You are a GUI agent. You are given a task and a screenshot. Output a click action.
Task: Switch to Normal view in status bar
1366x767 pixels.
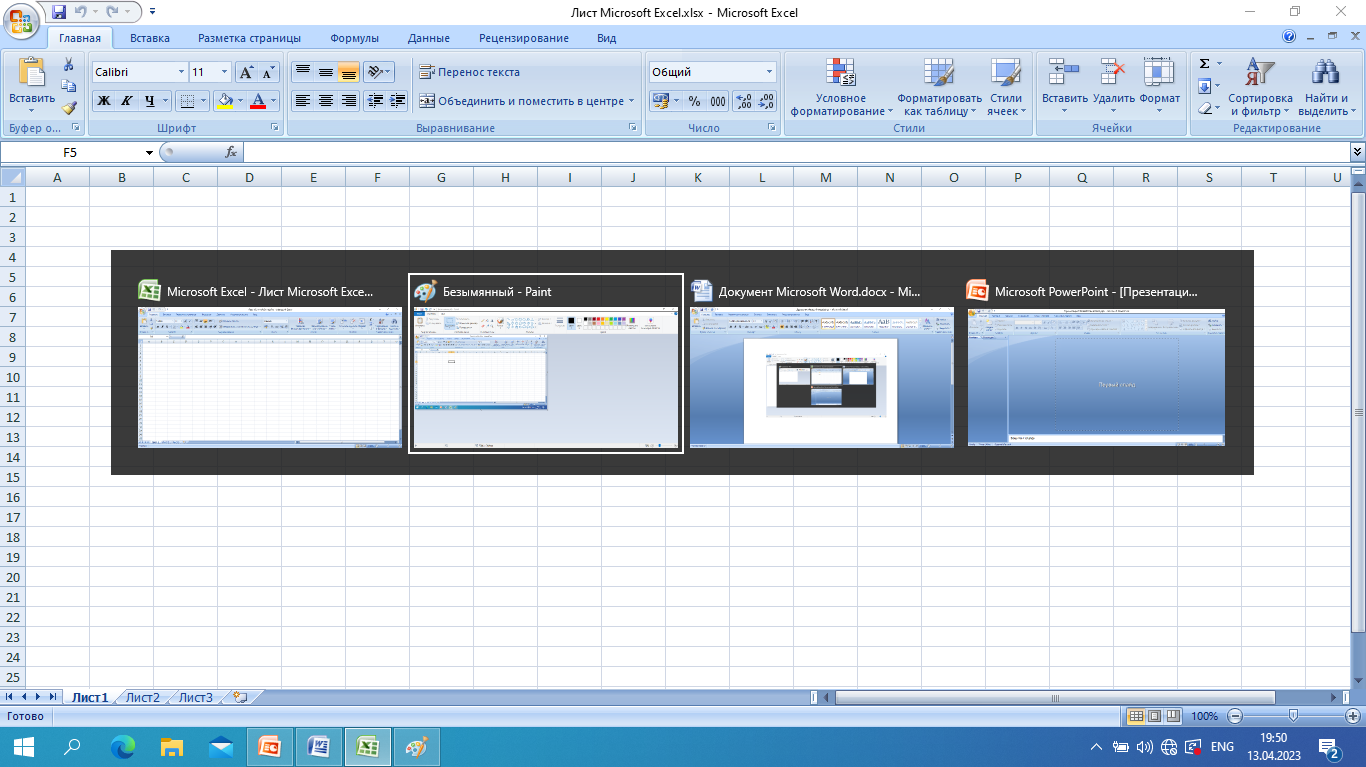(x=1136, y=716)
